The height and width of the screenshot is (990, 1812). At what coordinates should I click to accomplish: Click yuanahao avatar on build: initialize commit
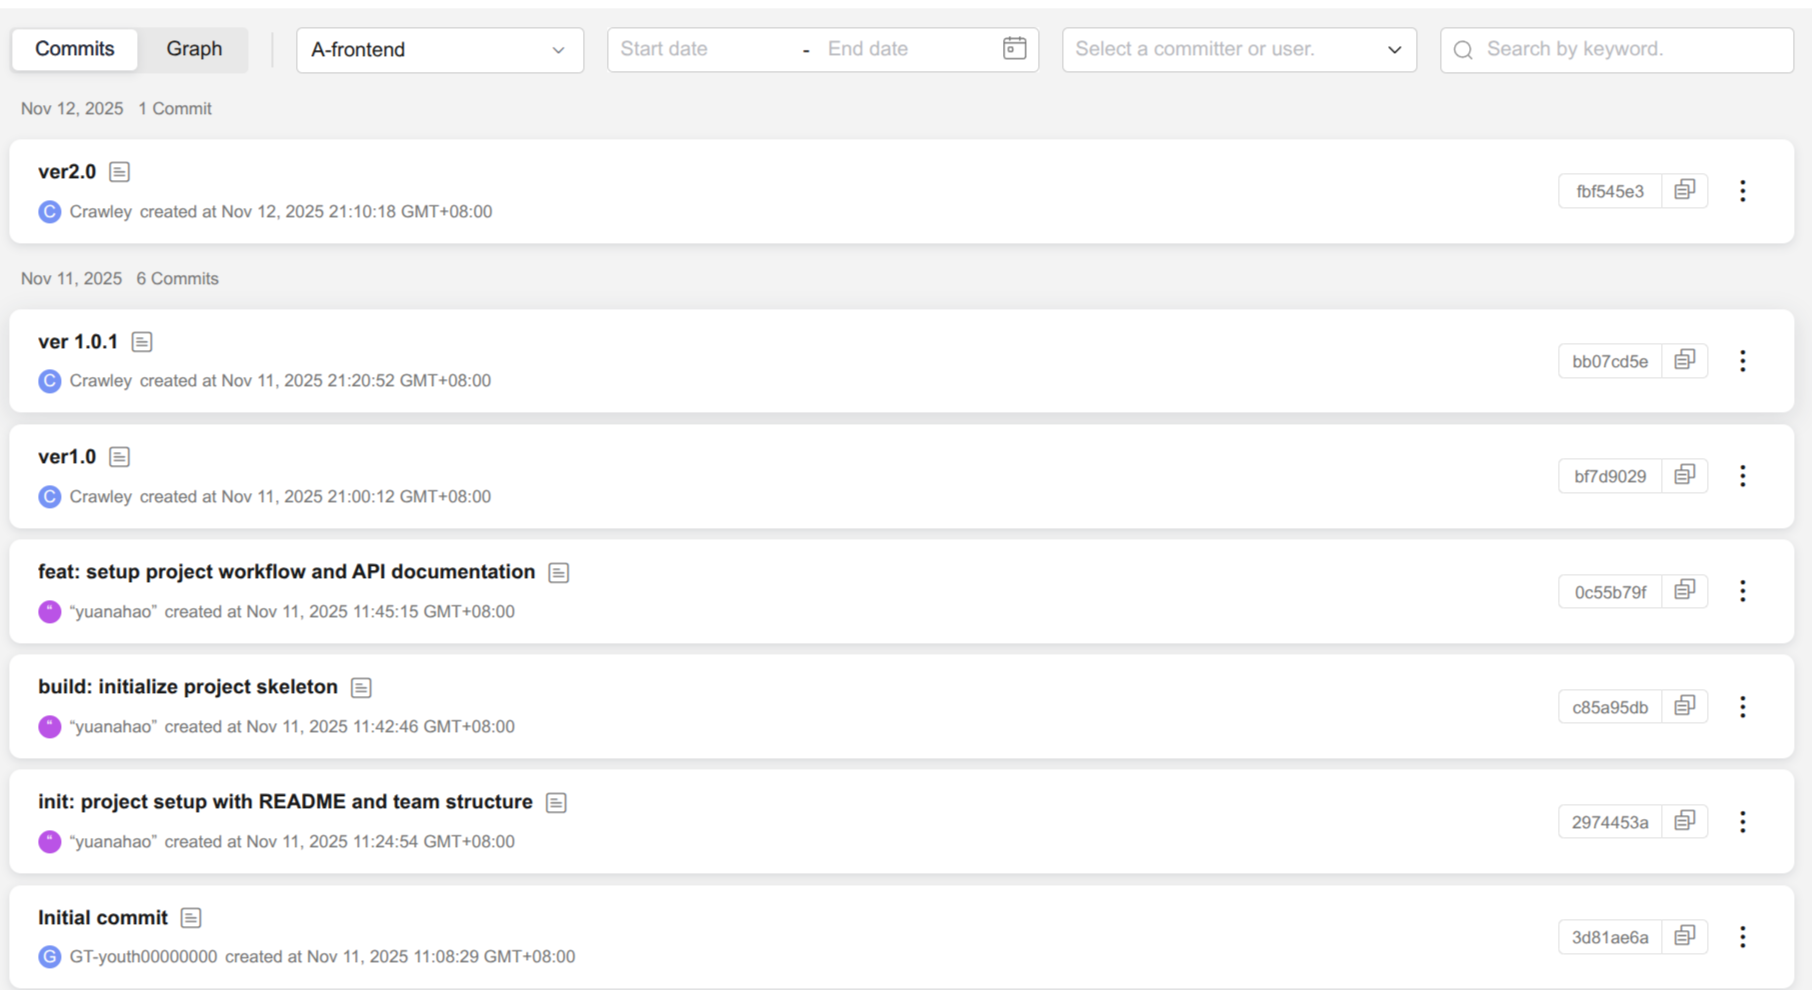[50, 727]
